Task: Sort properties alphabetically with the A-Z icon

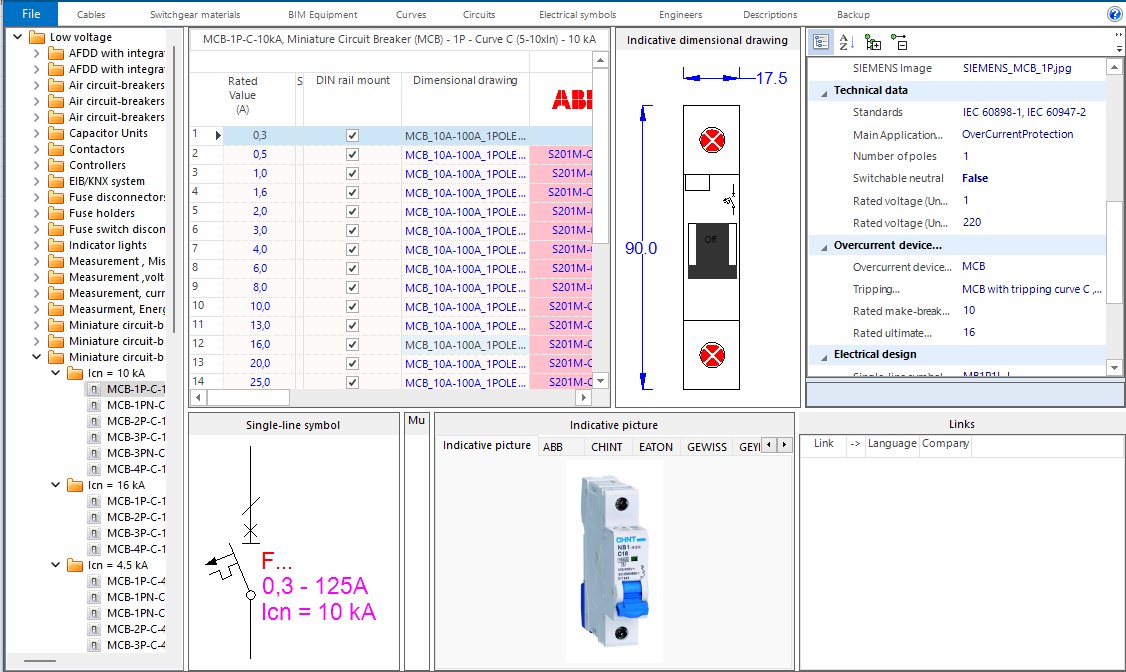Action: (x=846, y=42)
